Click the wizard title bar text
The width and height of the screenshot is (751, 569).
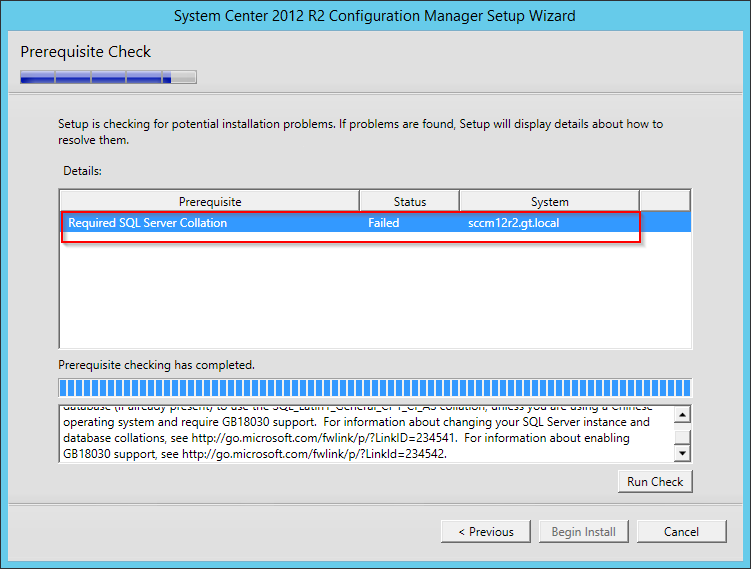[375, 16]
